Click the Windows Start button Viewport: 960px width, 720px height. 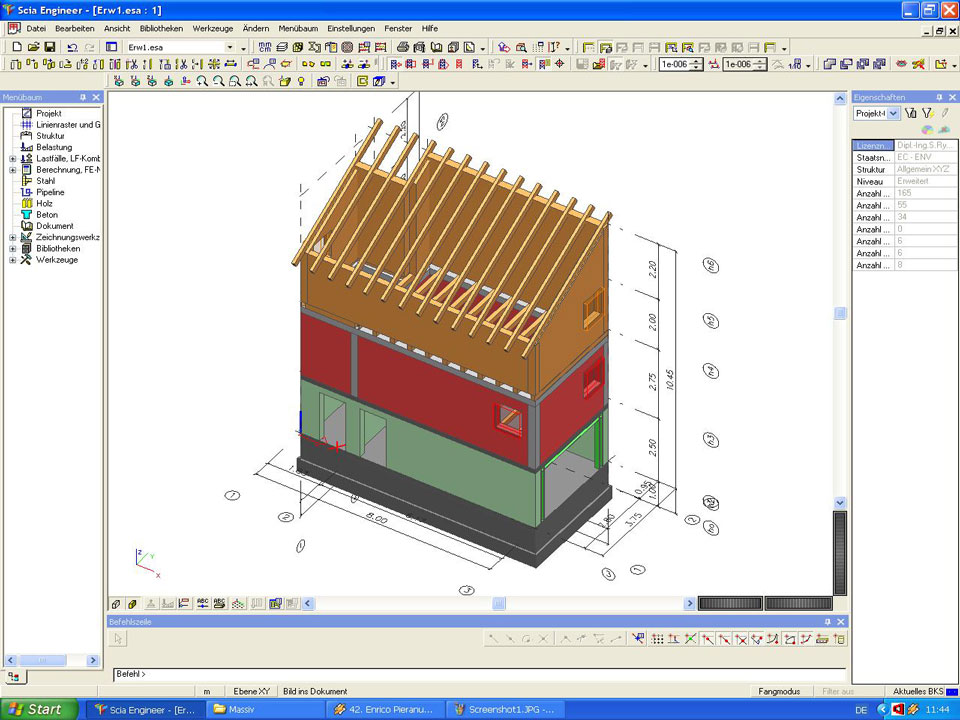pos(38,709)
